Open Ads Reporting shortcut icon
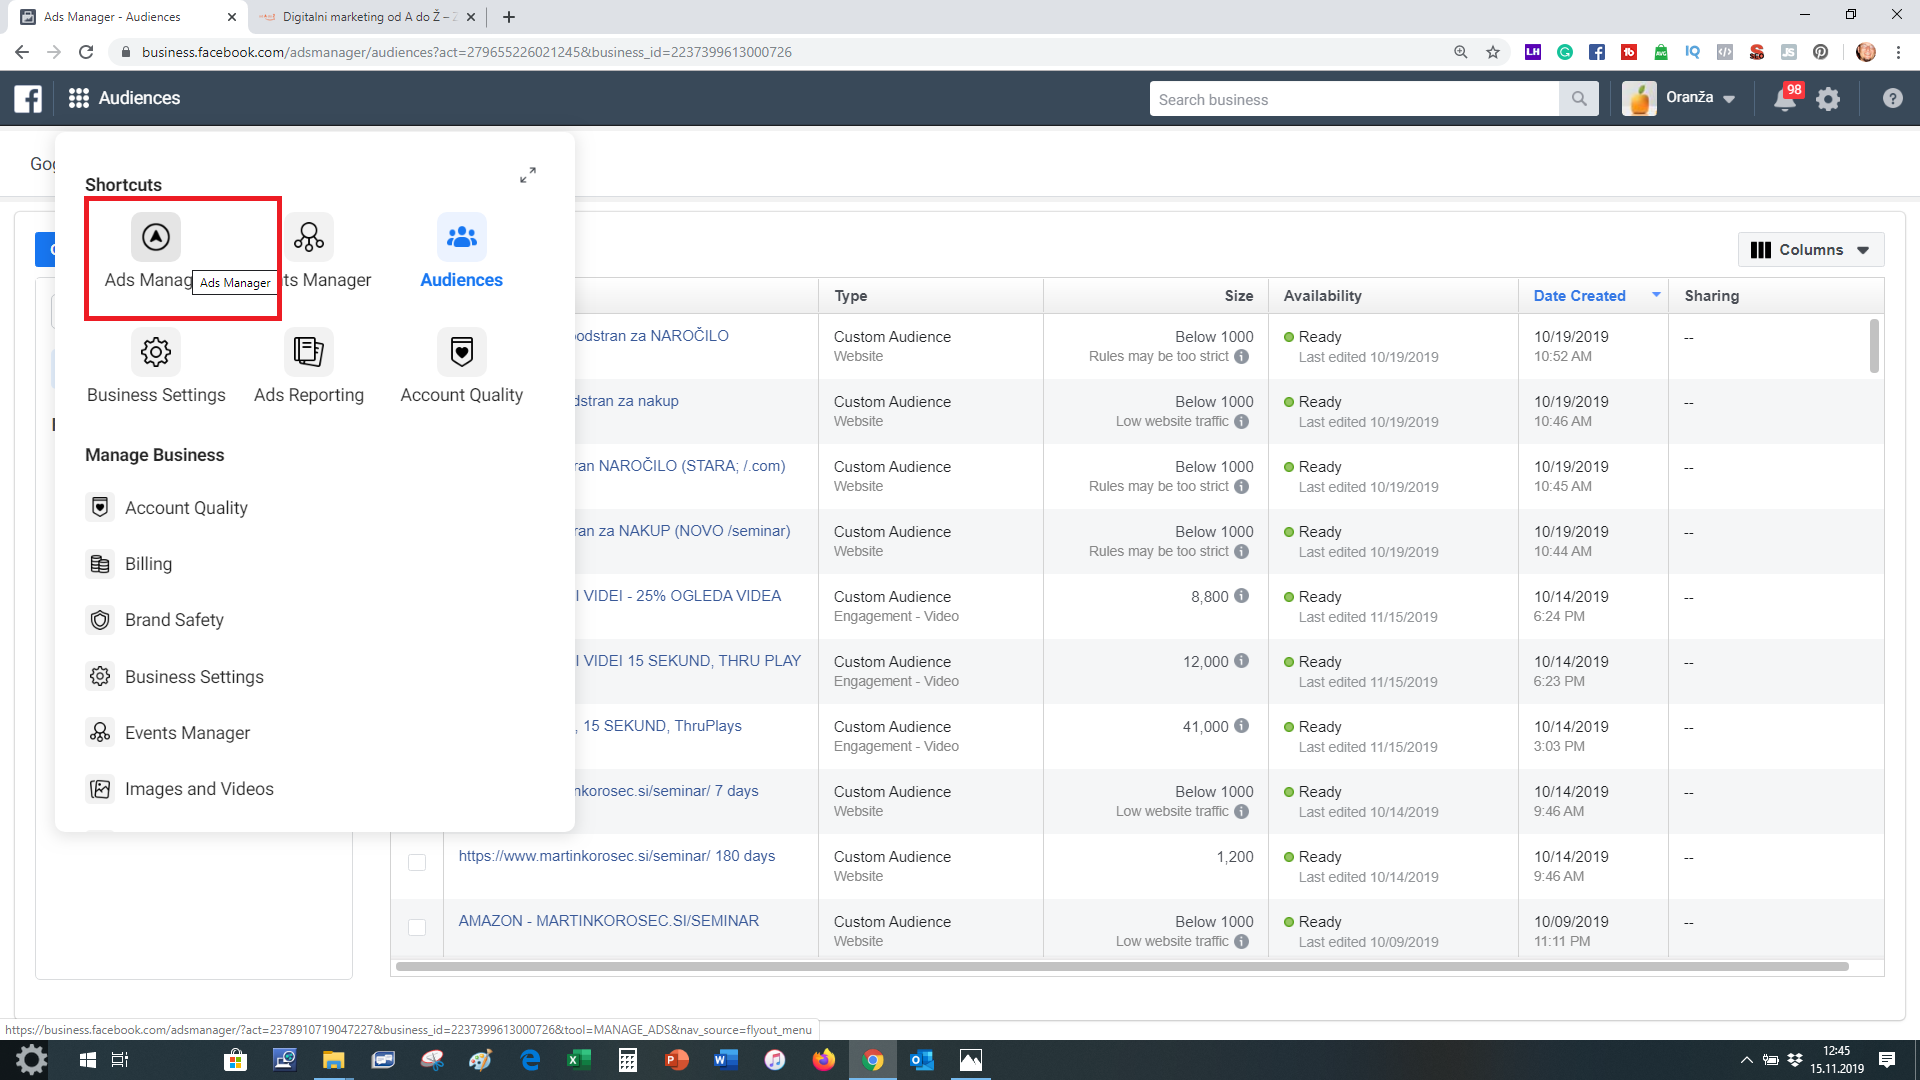This screenshot has height=1080, width=1920. 309,352
